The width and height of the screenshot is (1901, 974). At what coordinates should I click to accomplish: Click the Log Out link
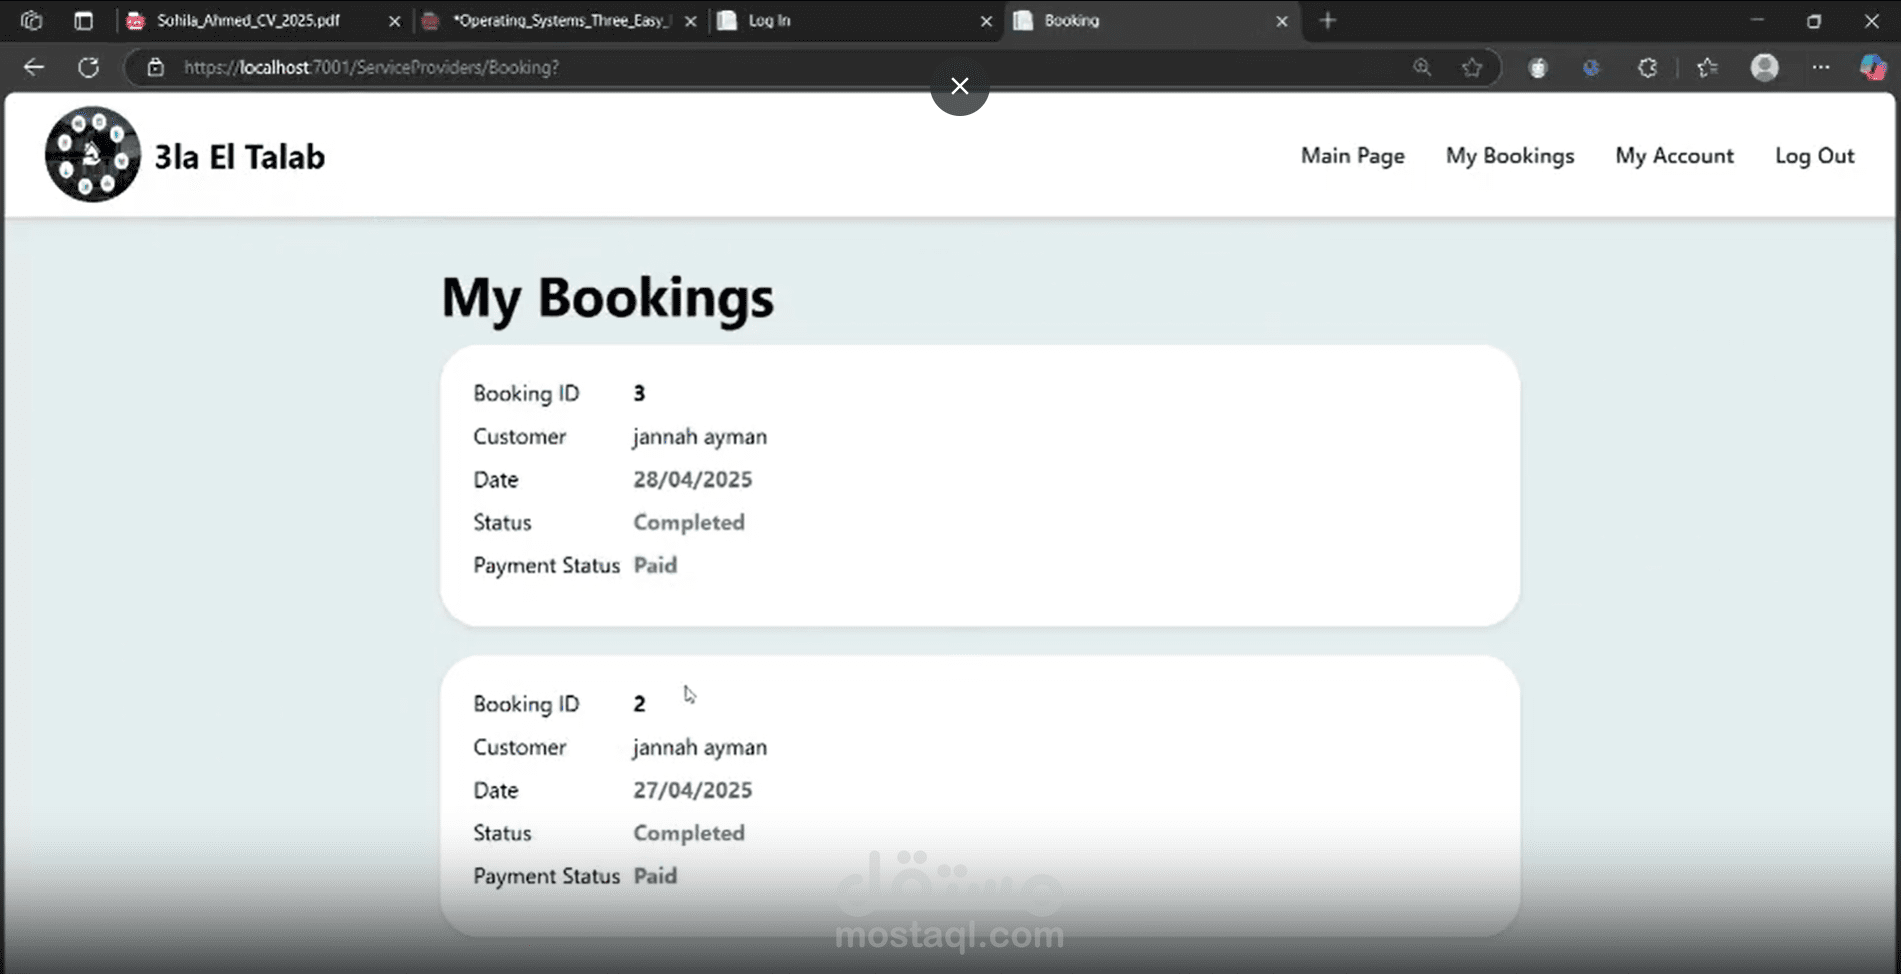[x=1814, y=156]
